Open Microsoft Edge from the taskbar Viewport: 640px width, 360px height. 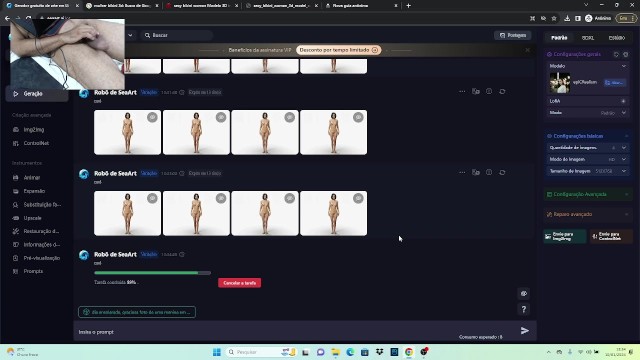pos(350,352)
